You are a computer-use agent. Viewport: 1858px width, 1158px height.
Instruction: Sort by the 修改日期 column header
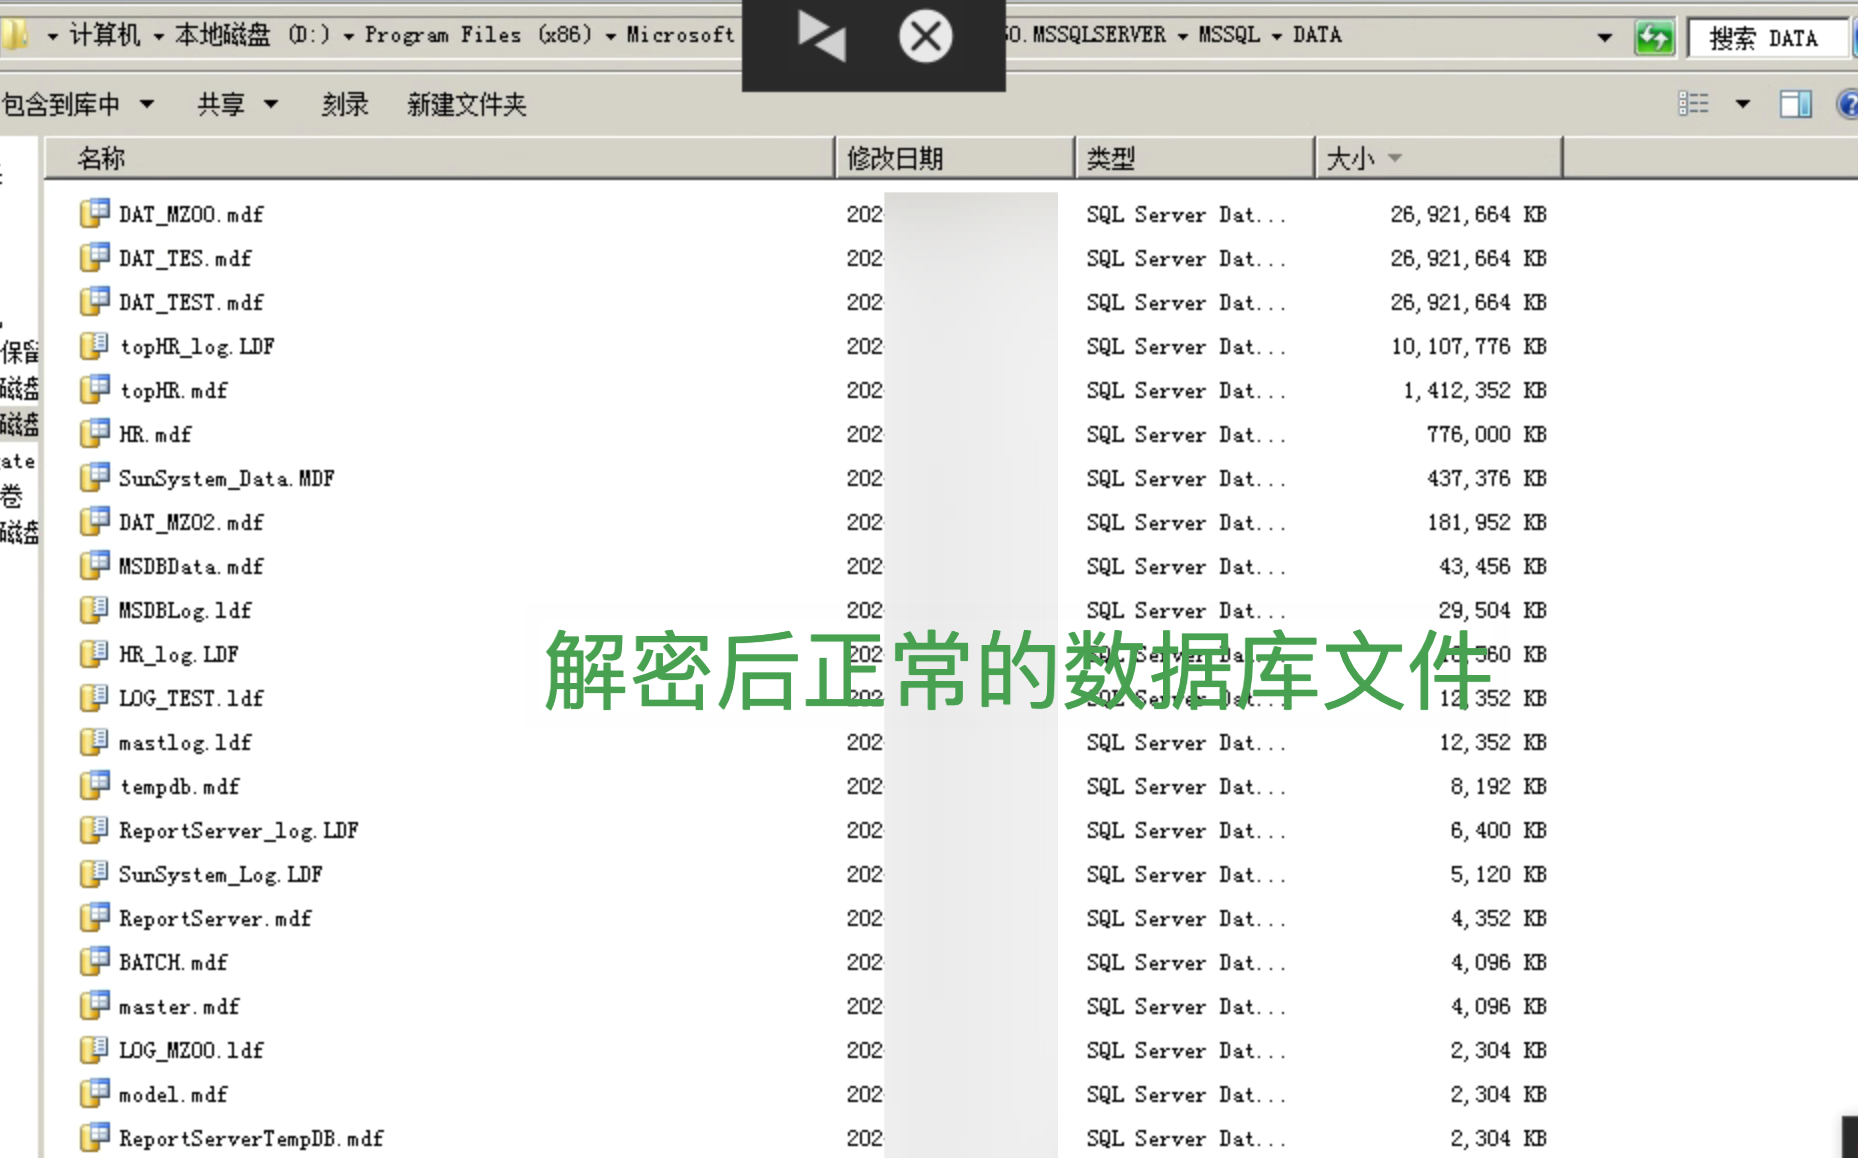[x=955, y=158]
